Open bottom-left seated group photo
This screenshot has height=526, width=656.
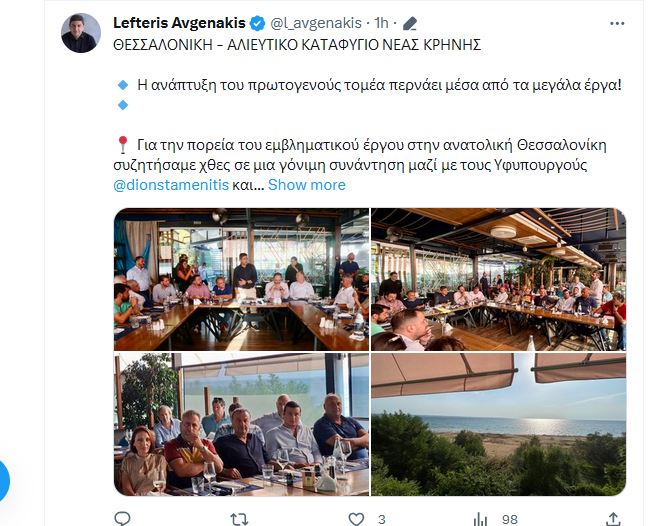[x=241, y=424]
